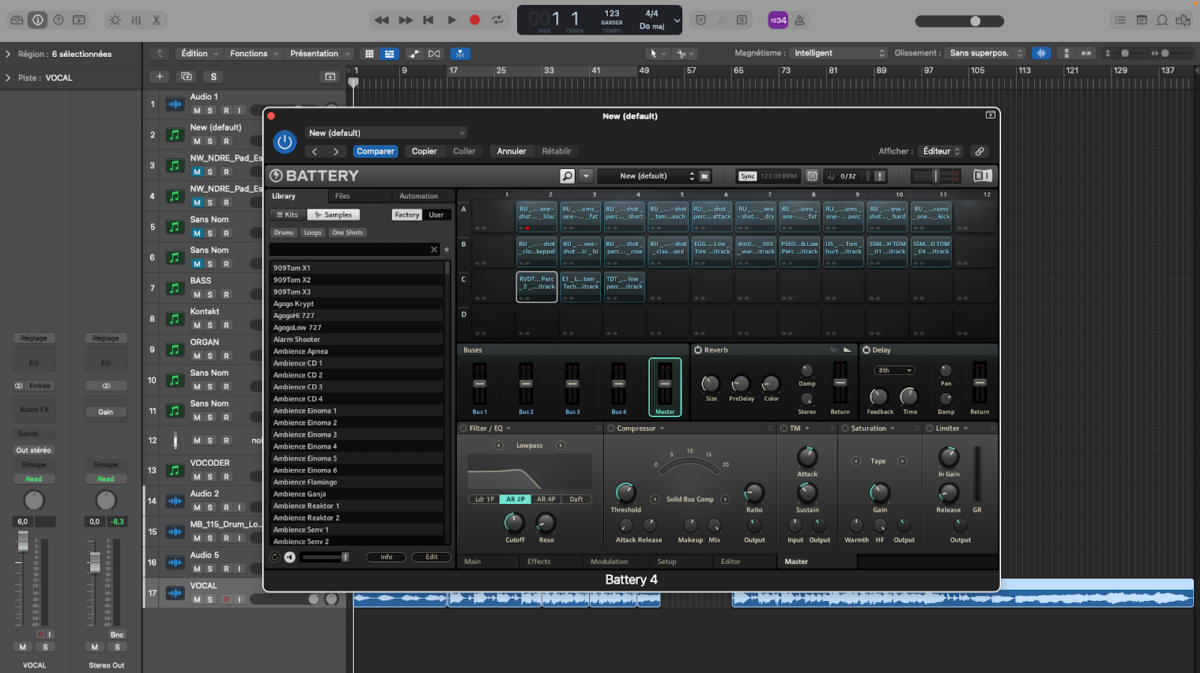Click the purple 1234 count-in button
Image resolution: width=1200 pixels, height=673 pixels.
coord(777,20)
